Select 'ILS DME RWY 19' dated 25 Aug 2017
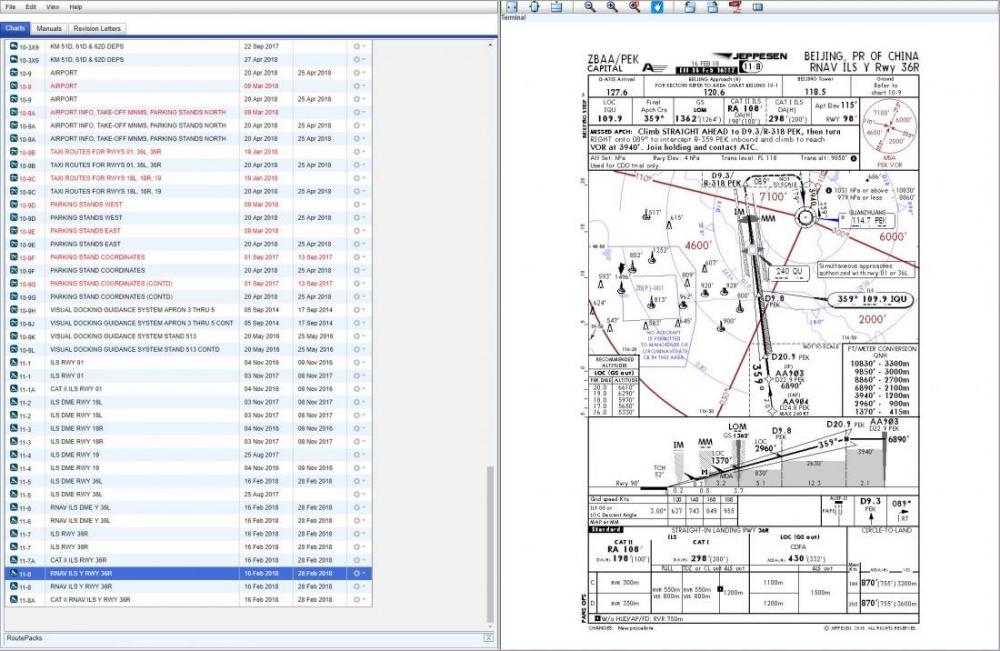 [x=188, y=455]
